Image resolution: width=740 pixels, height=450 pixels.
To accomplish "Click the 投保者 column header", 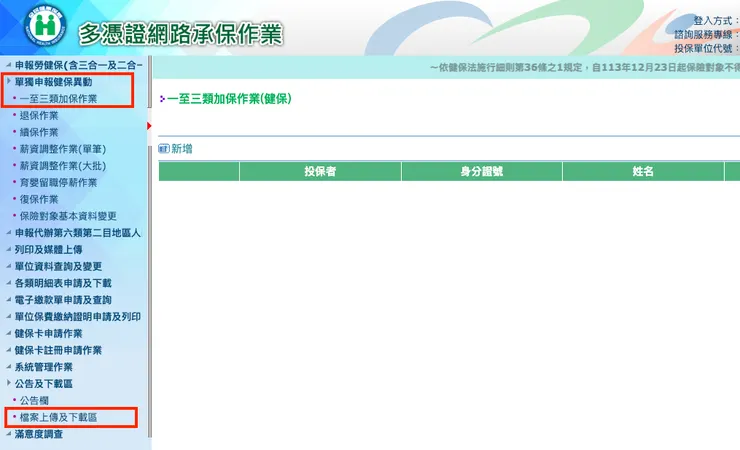I will pyautogui.click(x=320, y=171).
